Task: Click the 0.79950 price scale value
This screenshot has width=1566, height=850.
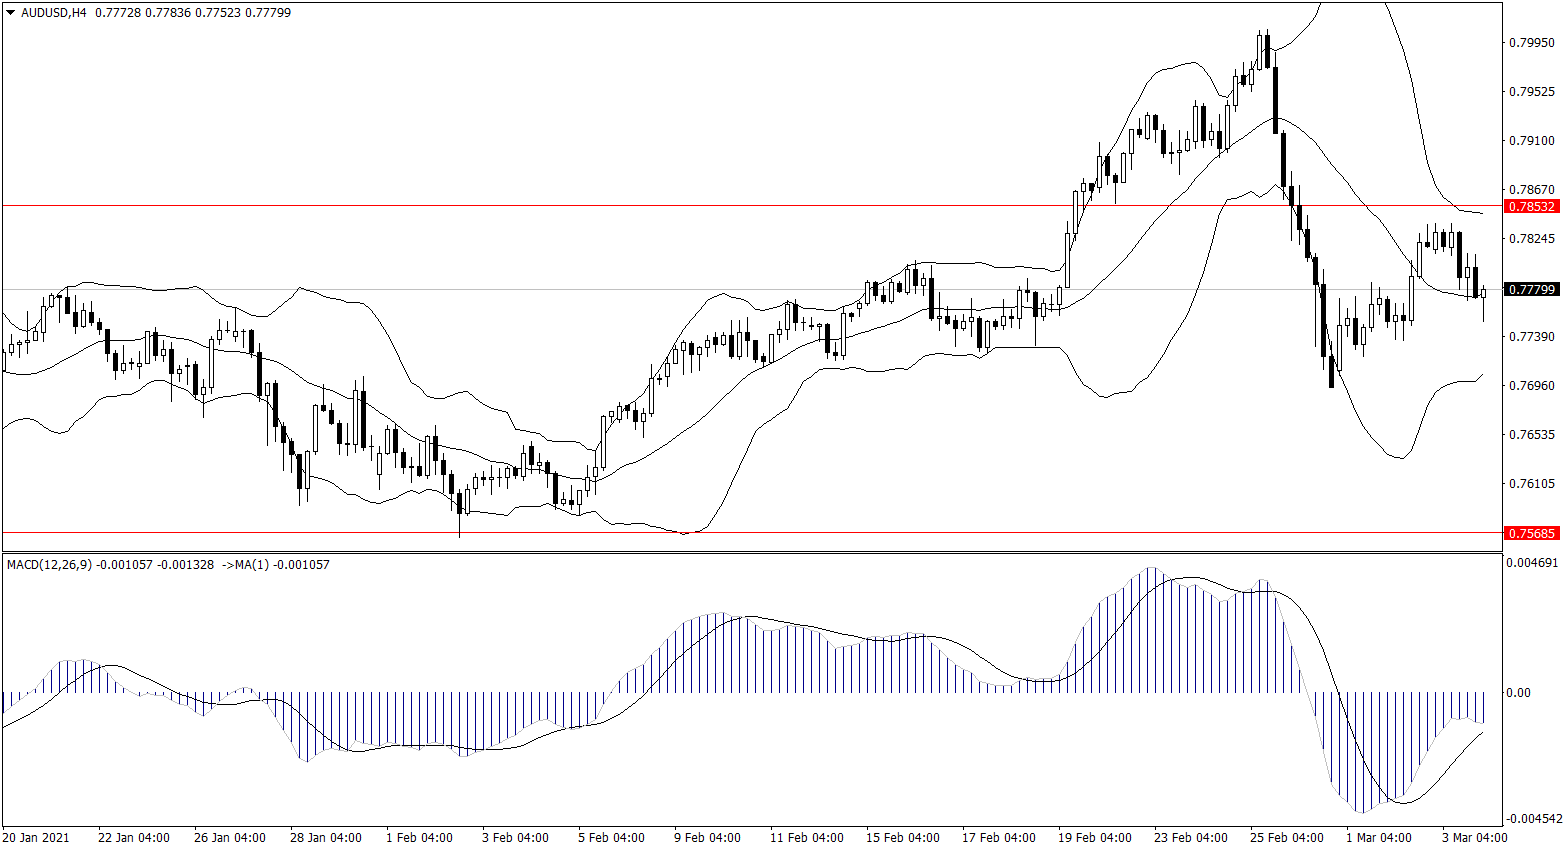Action: click(x=1531, y=43)
